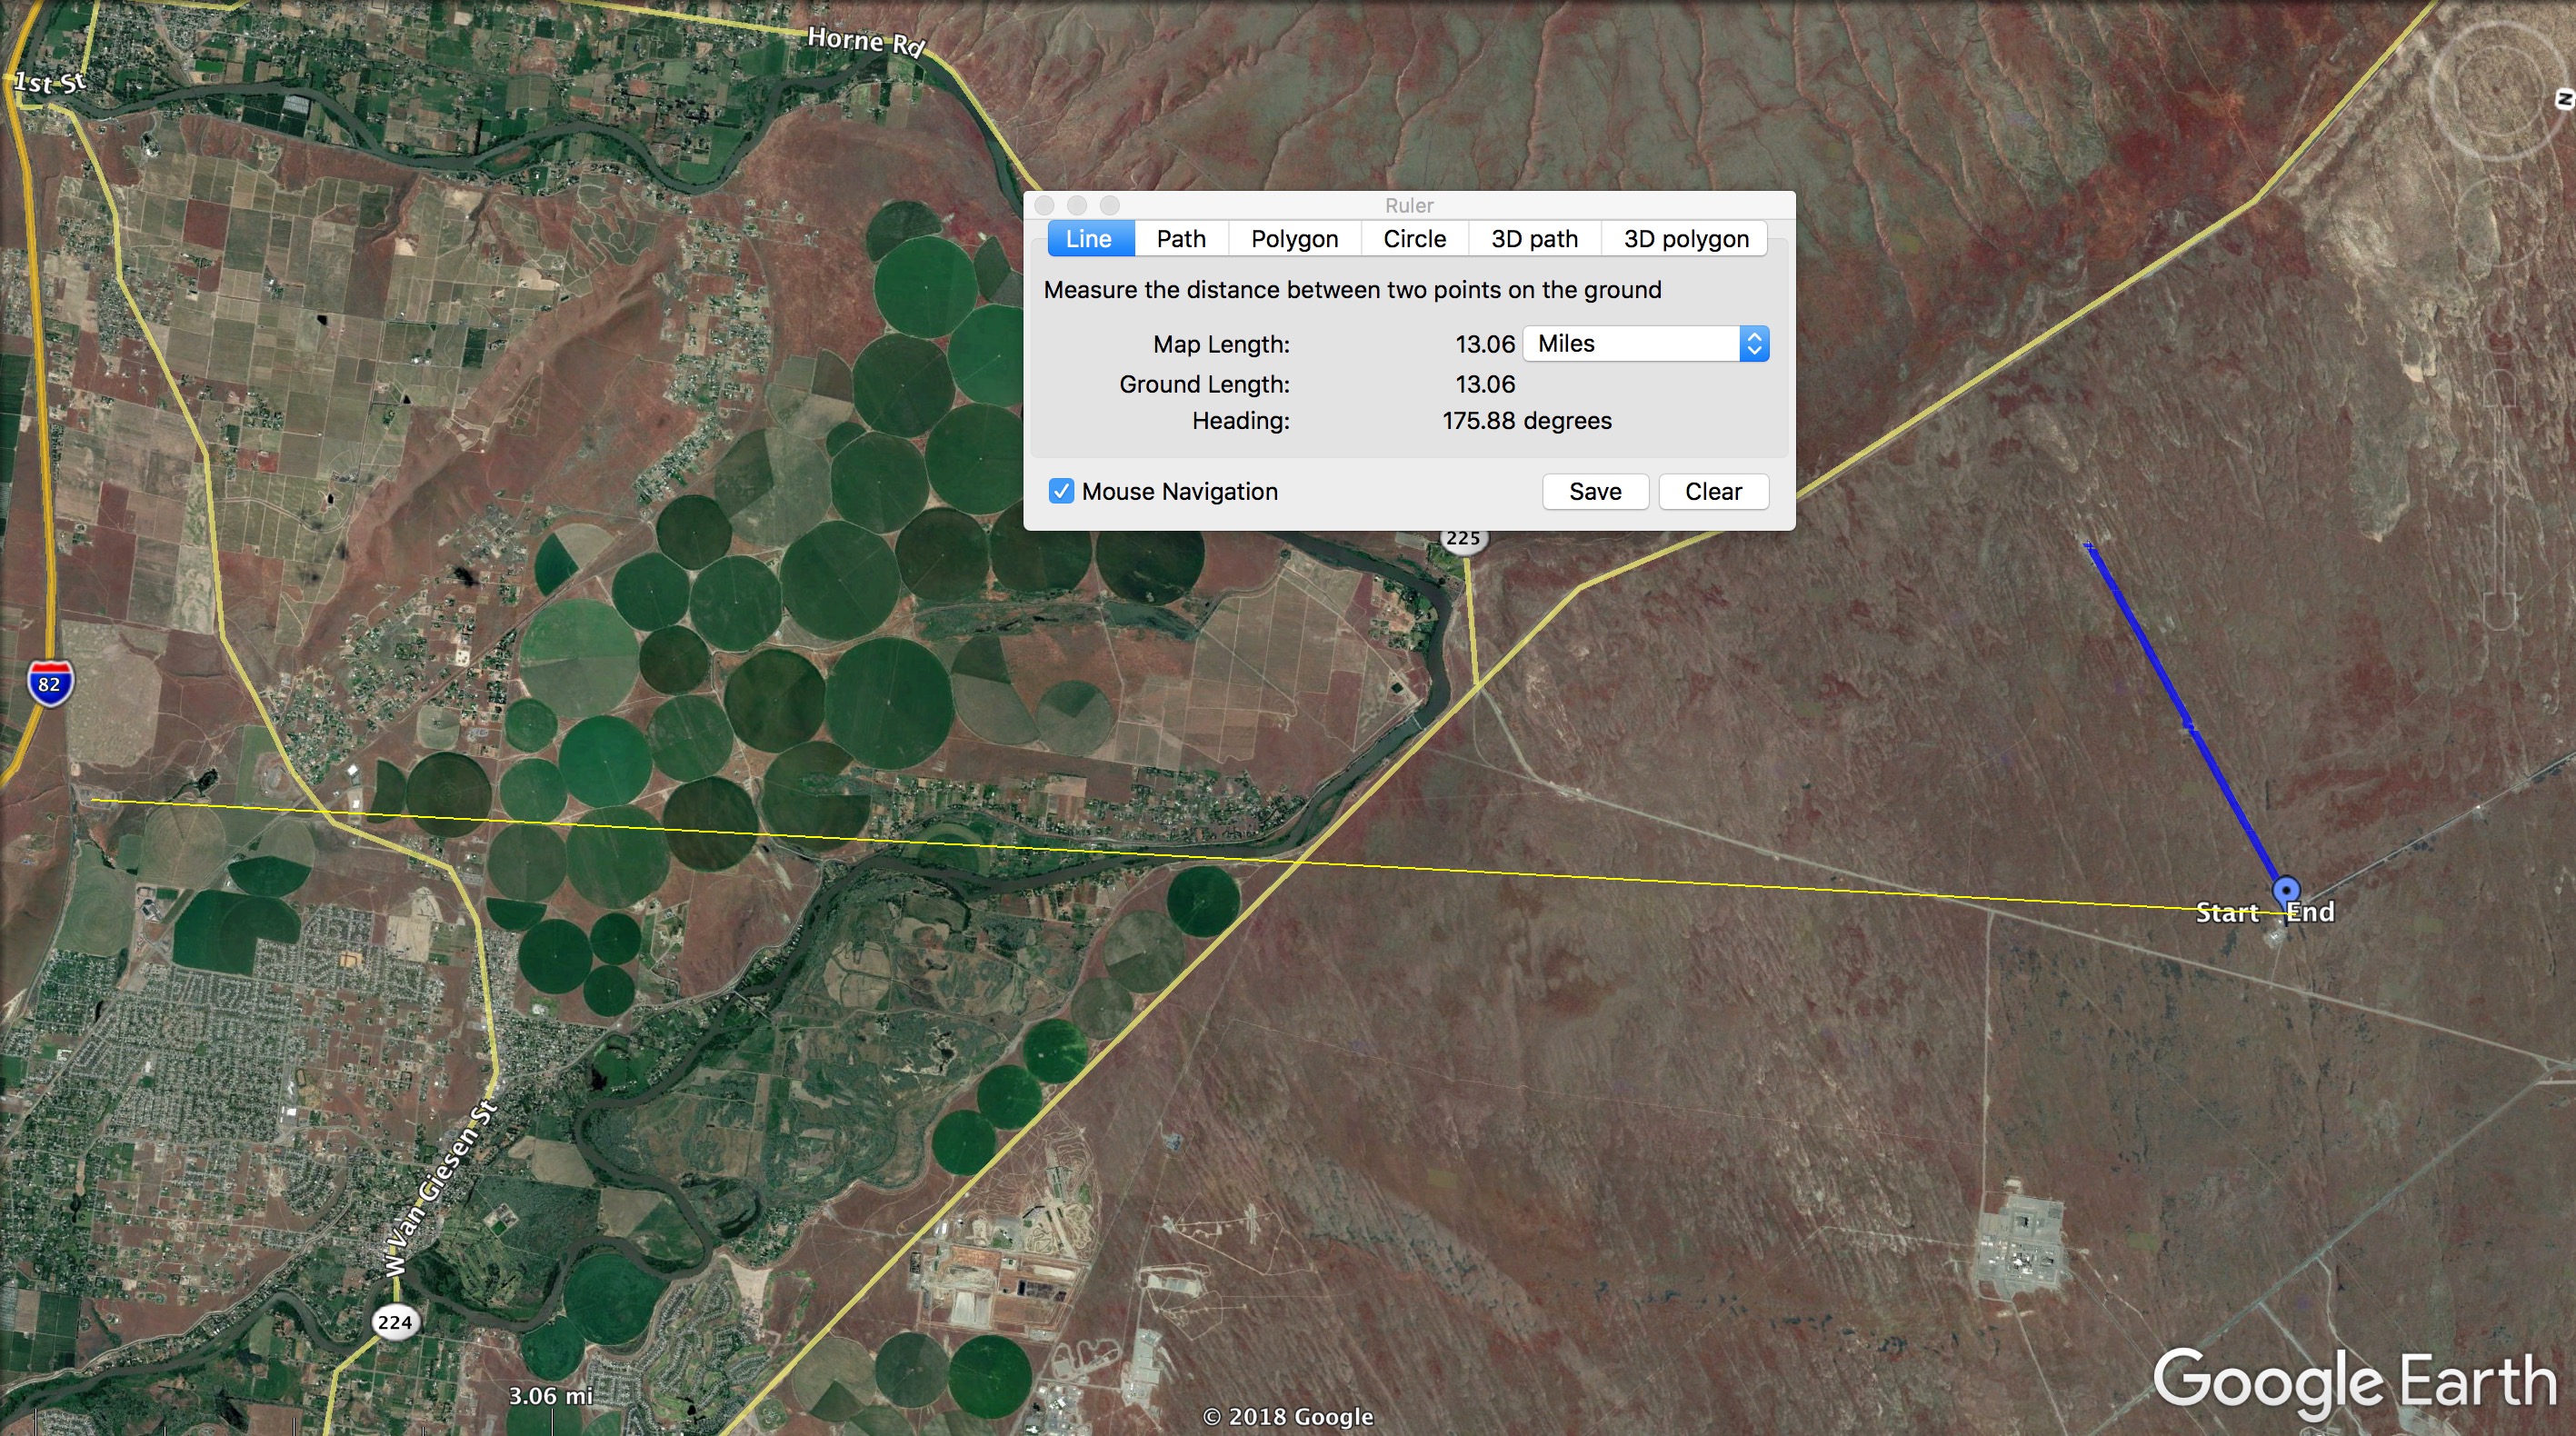Click the Interstate 82 shield icon

(49, 683)
